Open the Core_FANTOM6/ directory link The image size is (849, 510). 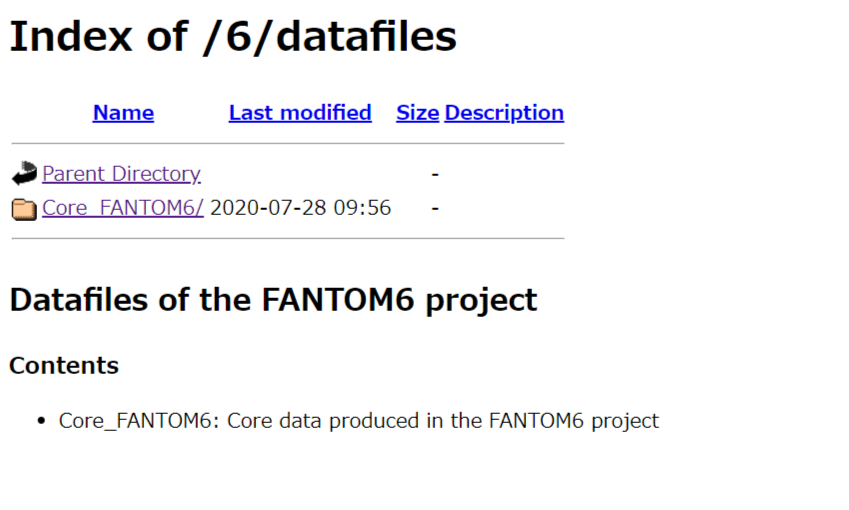click(123, 208)
